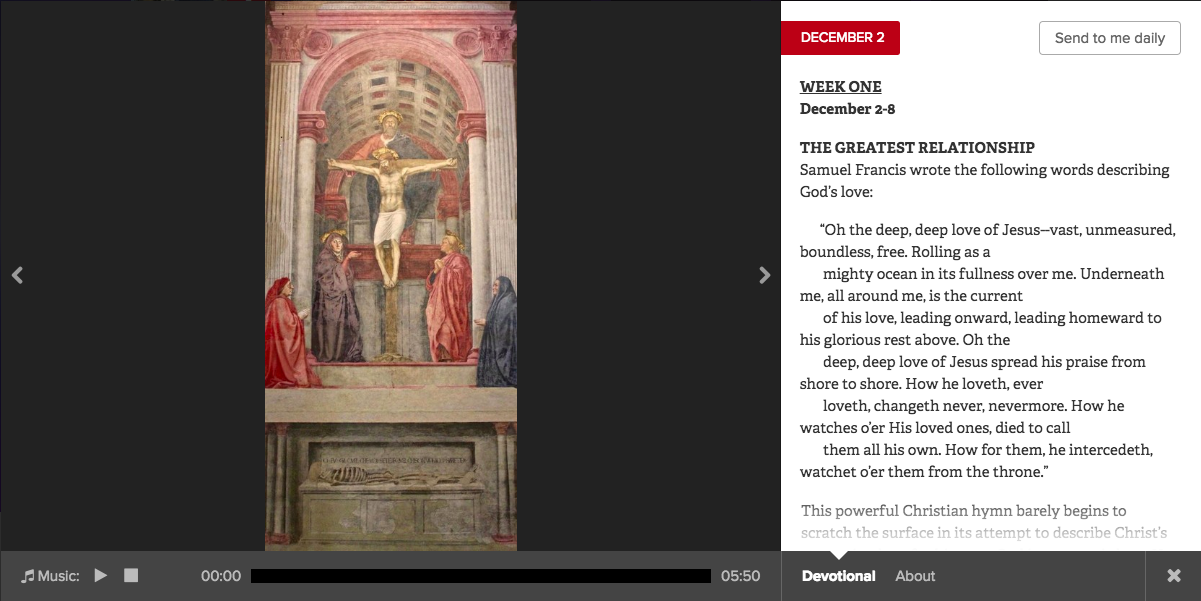1201x601 pixels.
Task: Click the Send to me daily button
Action: click(x=1110, y=38)
